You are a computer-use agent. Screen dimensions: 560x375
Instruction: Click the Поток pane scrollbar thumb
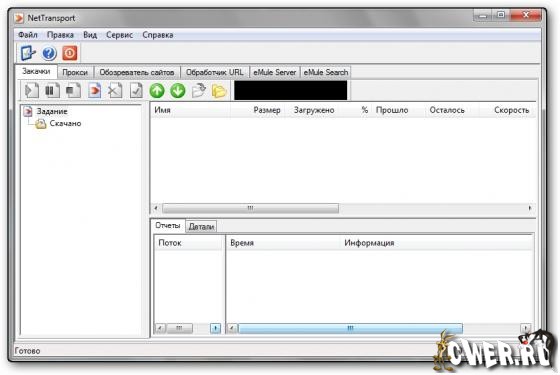(x=180, y=328)
